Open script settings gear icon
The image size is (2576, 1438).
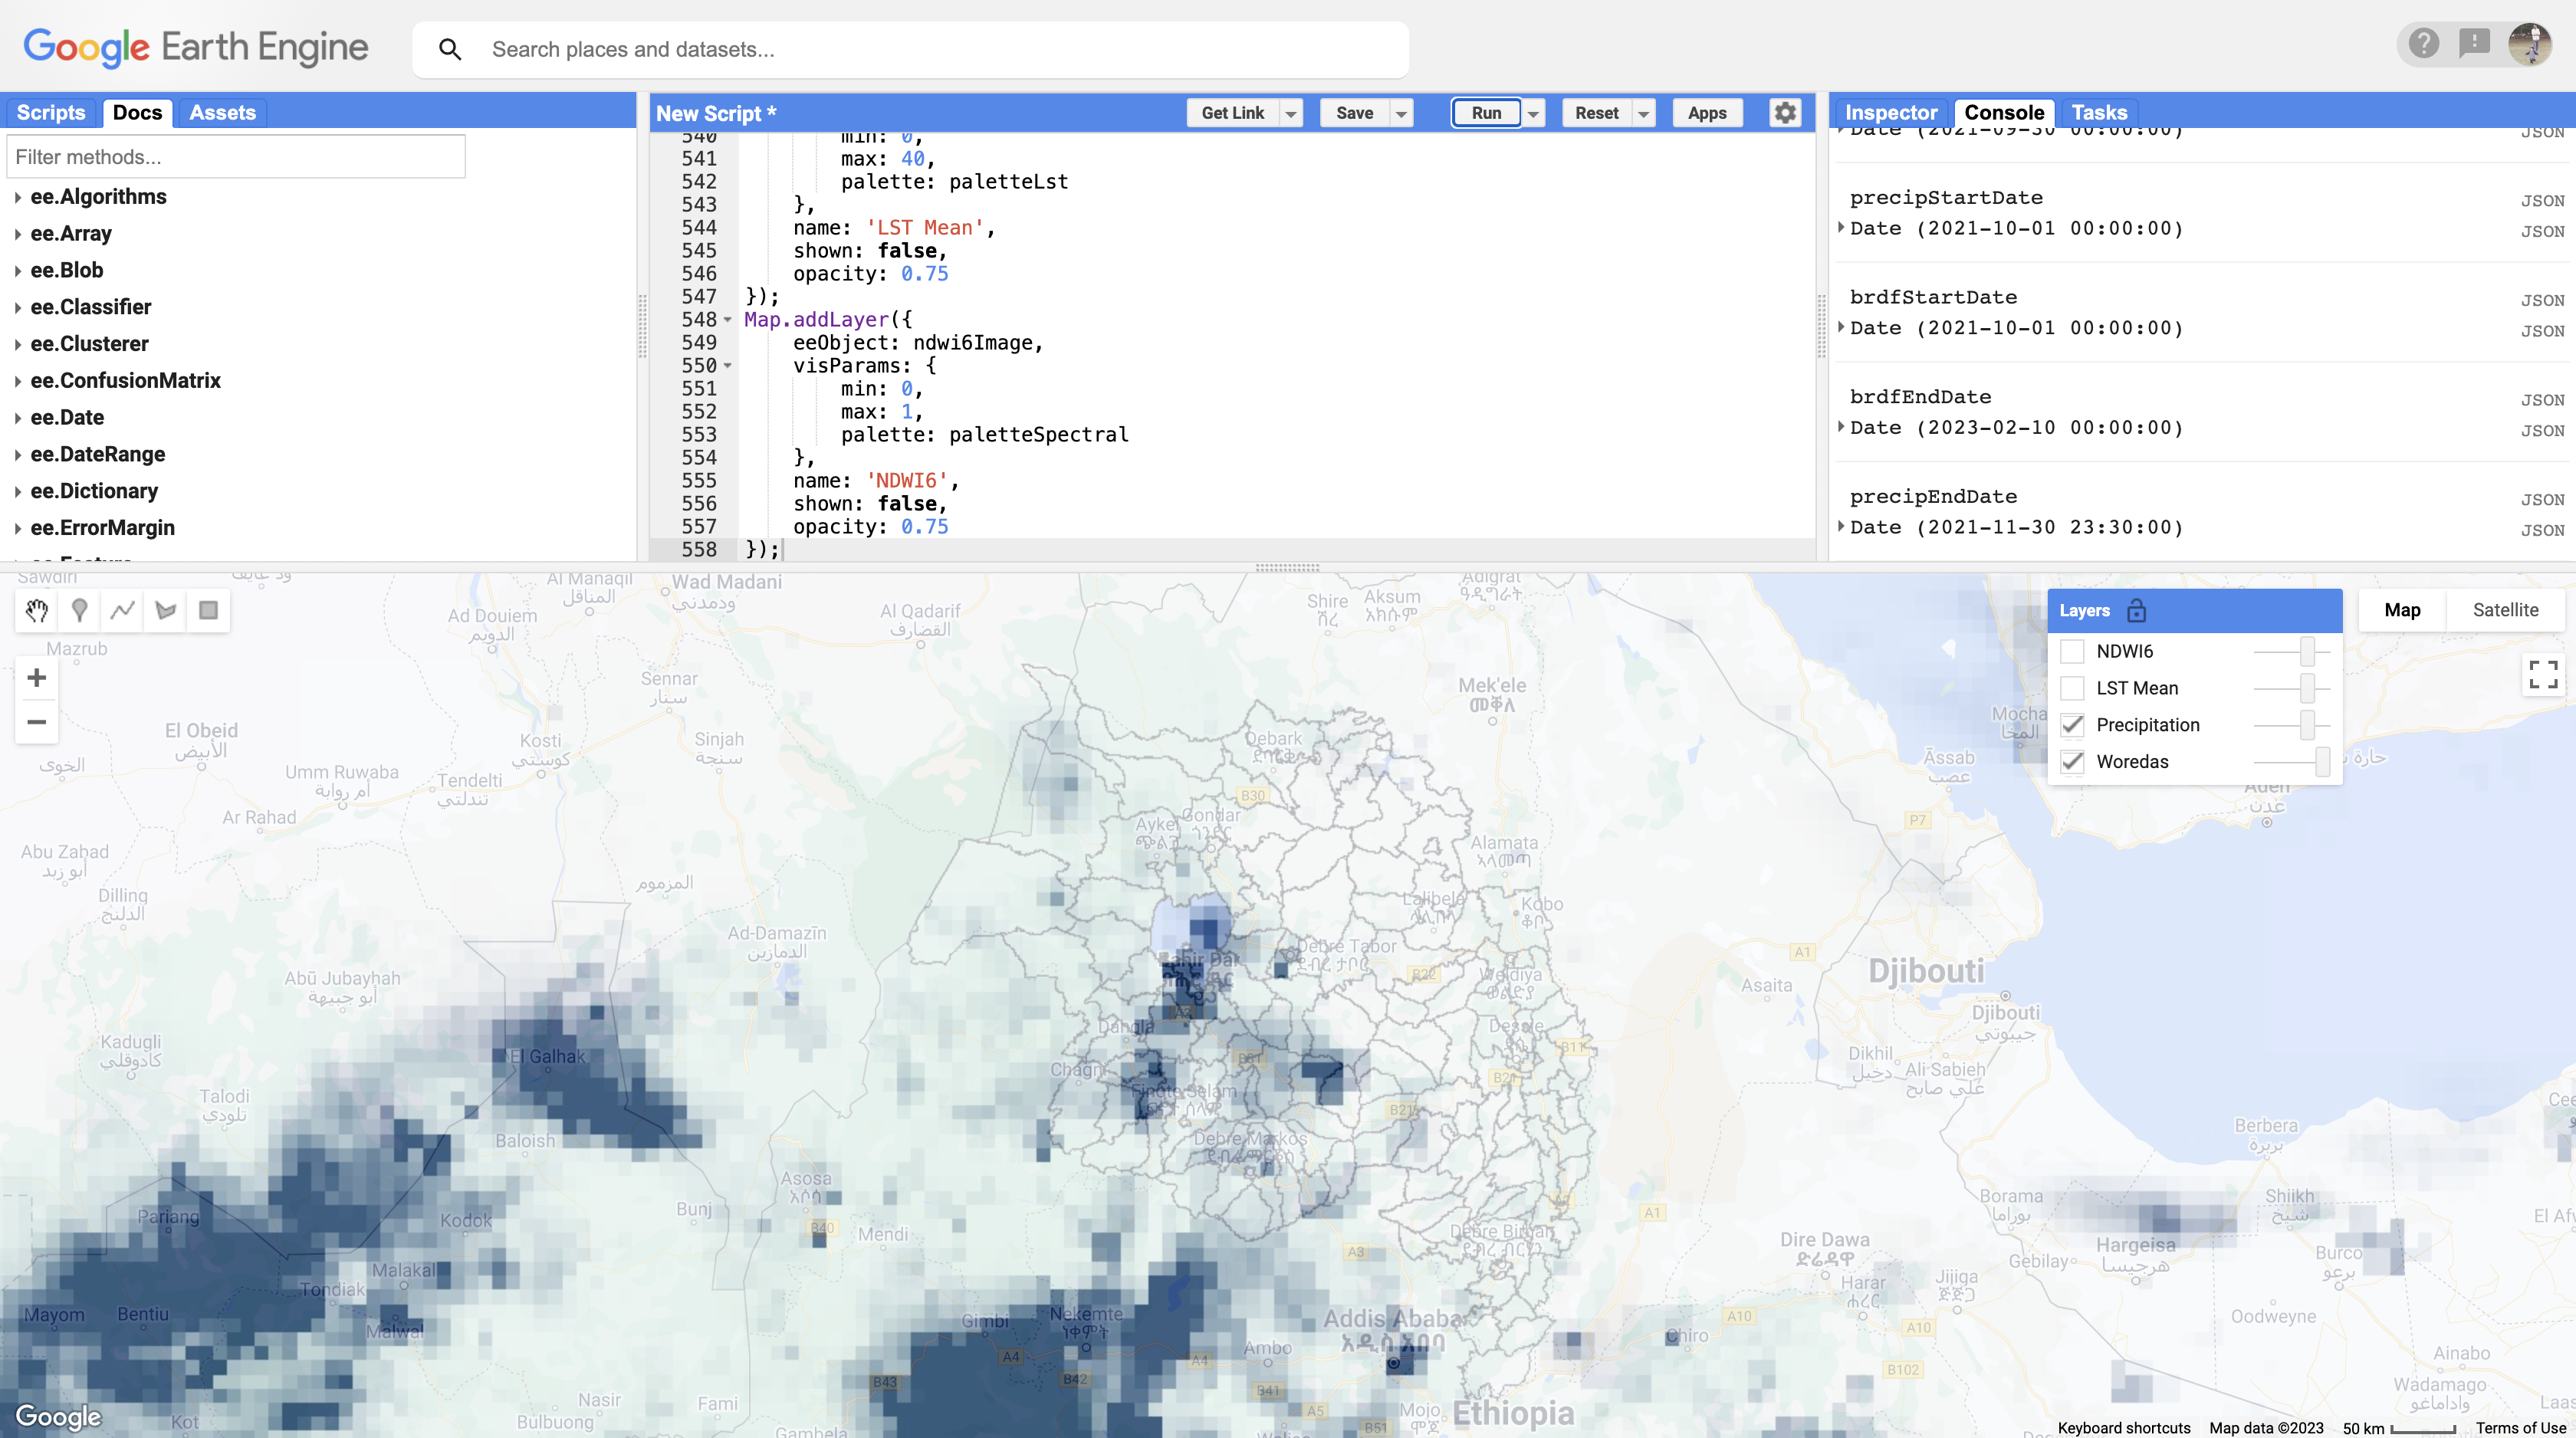tap(1785, 113)
